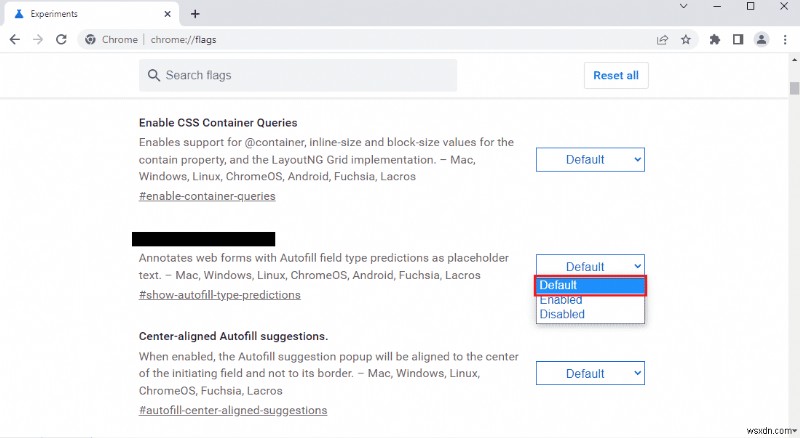Viewport: 800px width, 438px height.
Task: Reload the page with refresh icon
Action: [61, 40]
